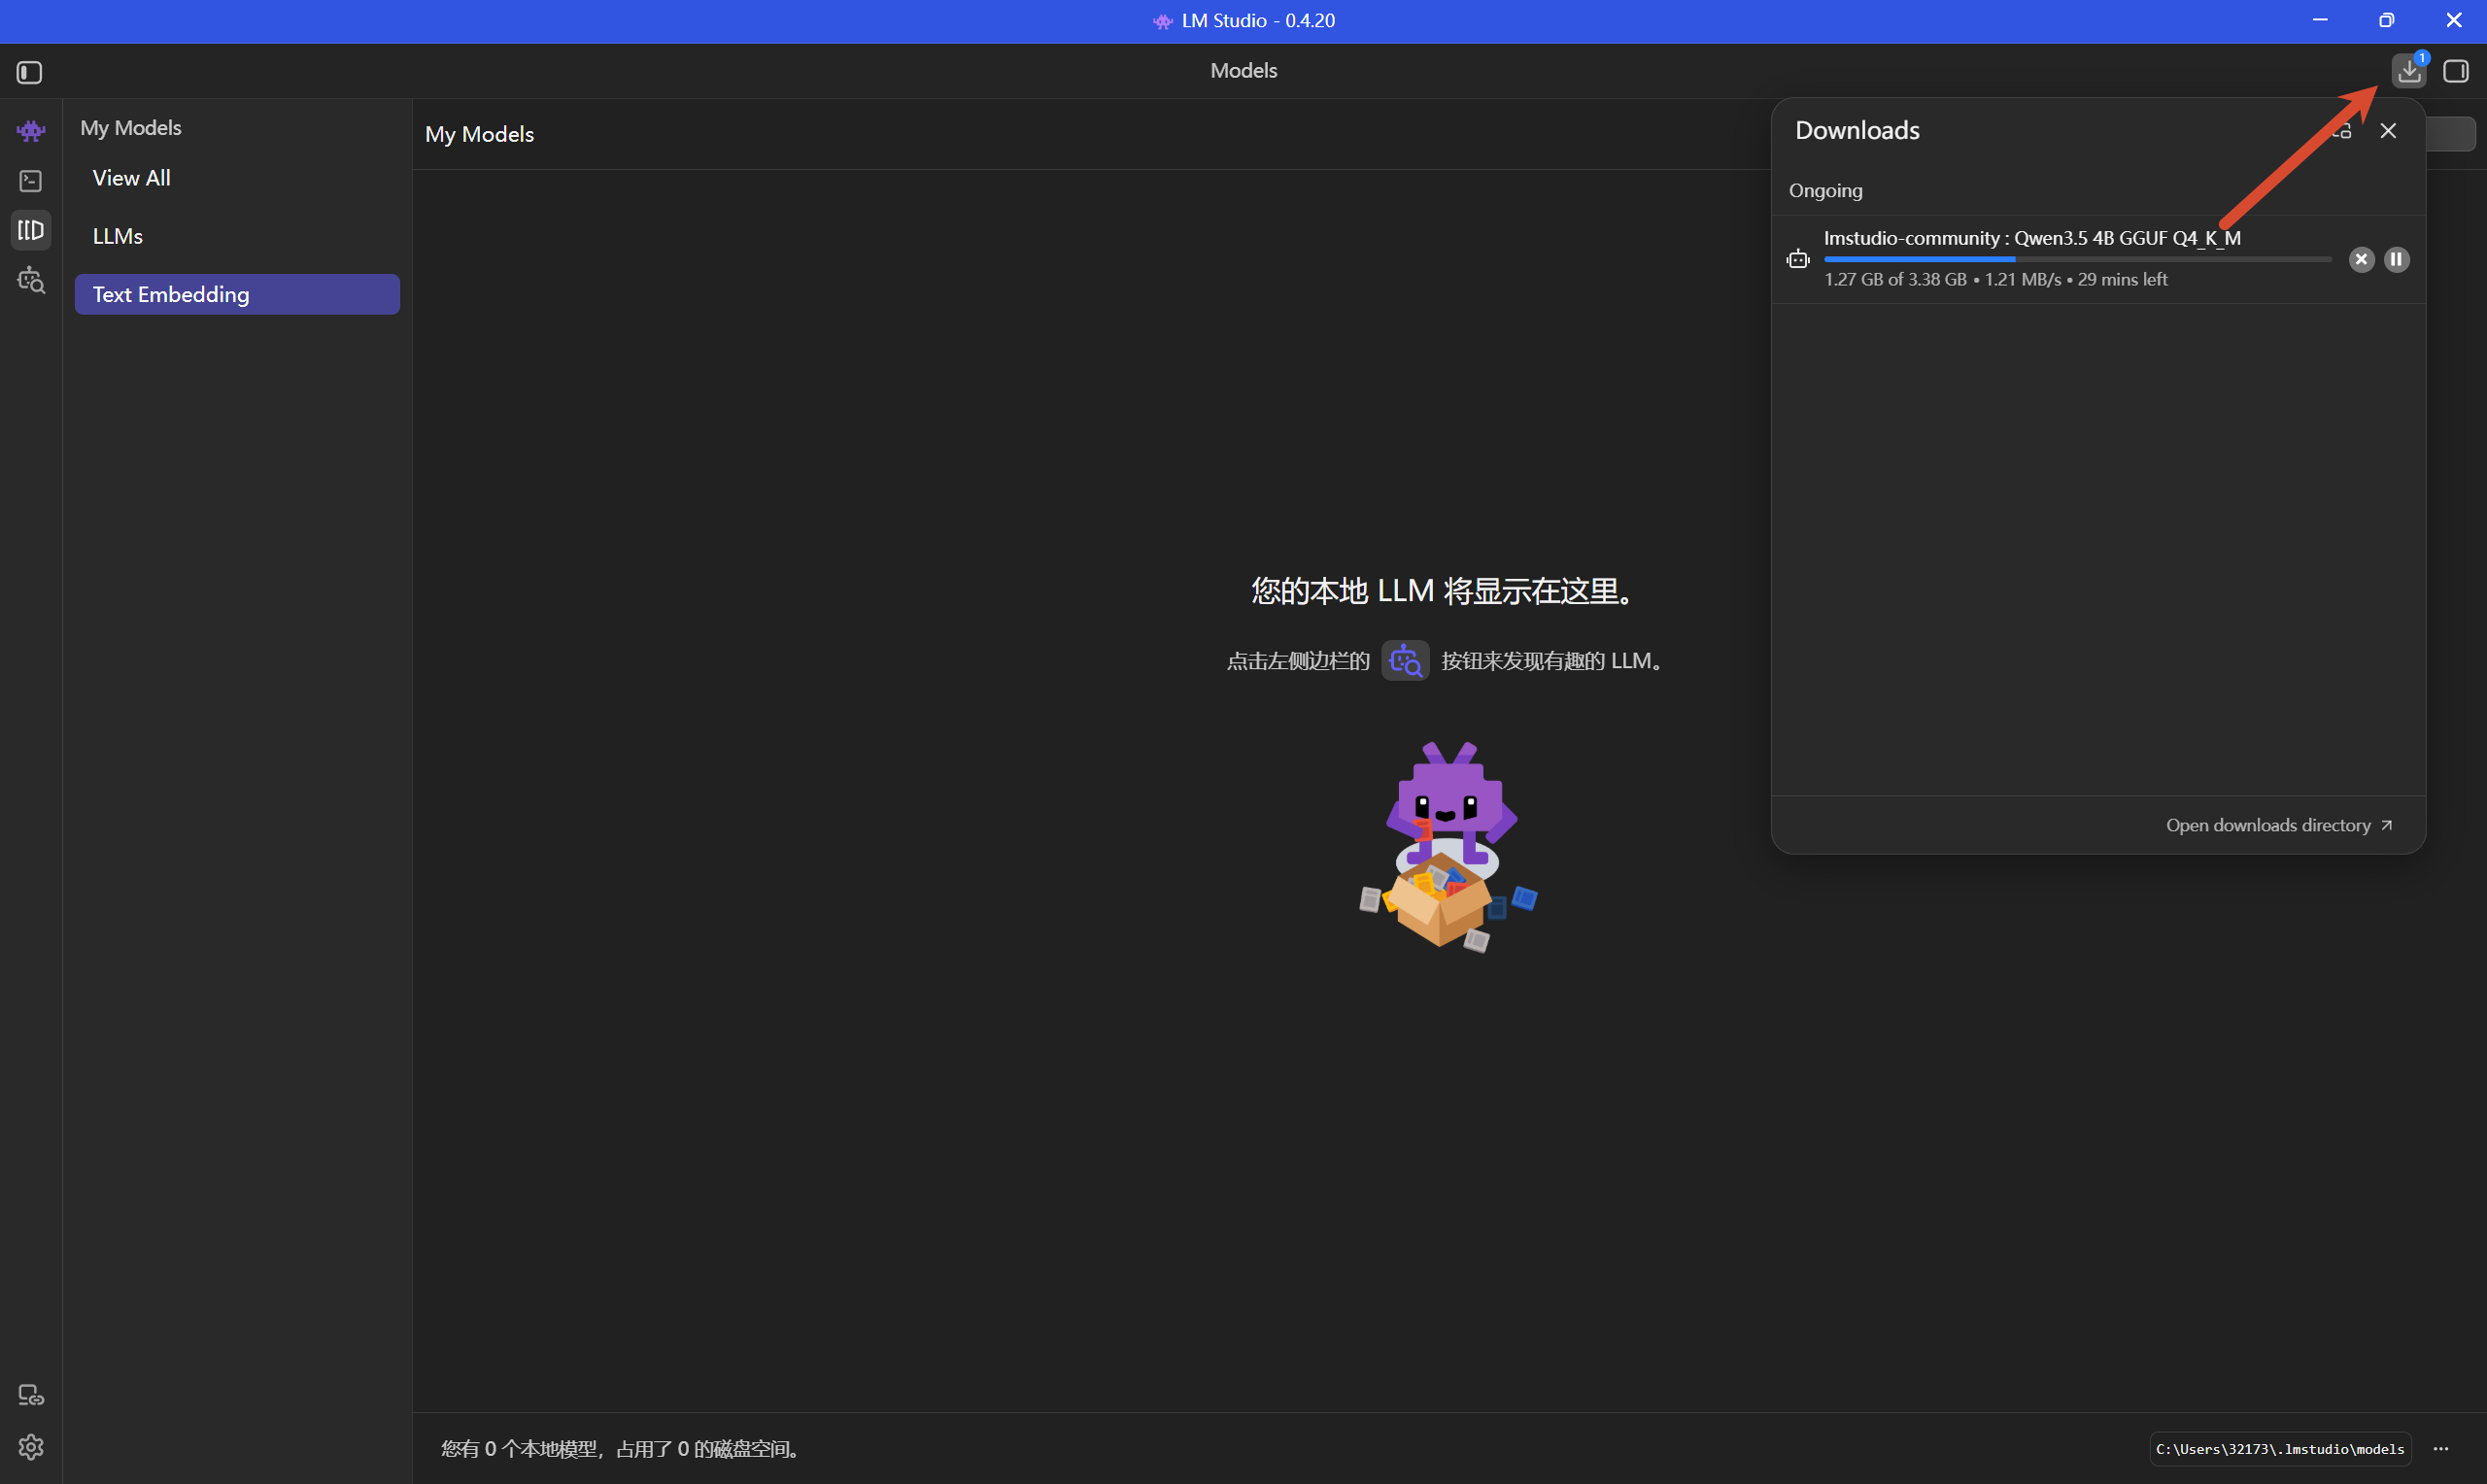
Task: Close the LM Studio window
Action: click(x=2453, y=20)
